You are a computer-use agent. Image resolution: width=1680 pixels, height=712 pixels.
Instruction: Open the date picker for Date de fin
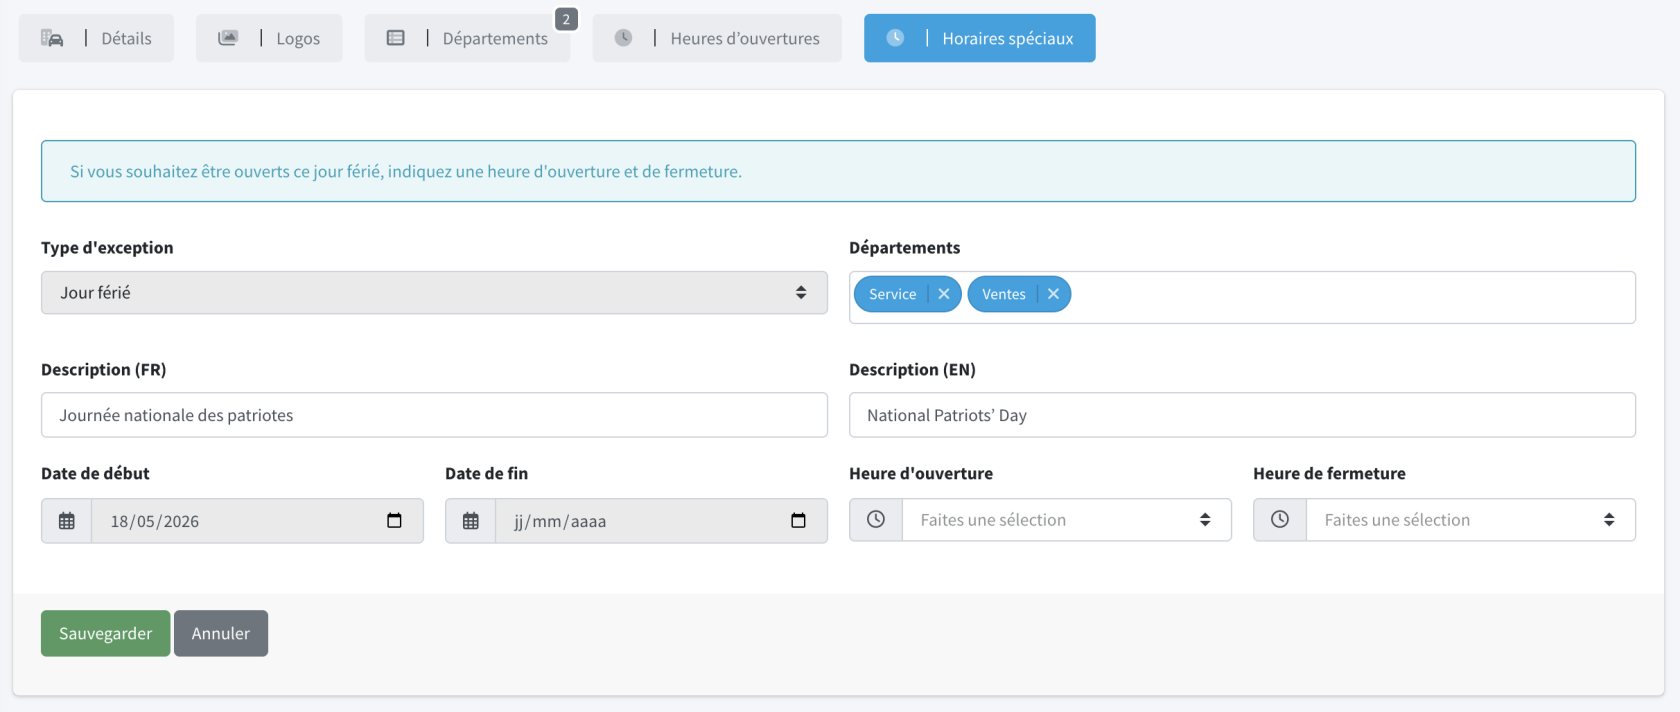(798, 521)
